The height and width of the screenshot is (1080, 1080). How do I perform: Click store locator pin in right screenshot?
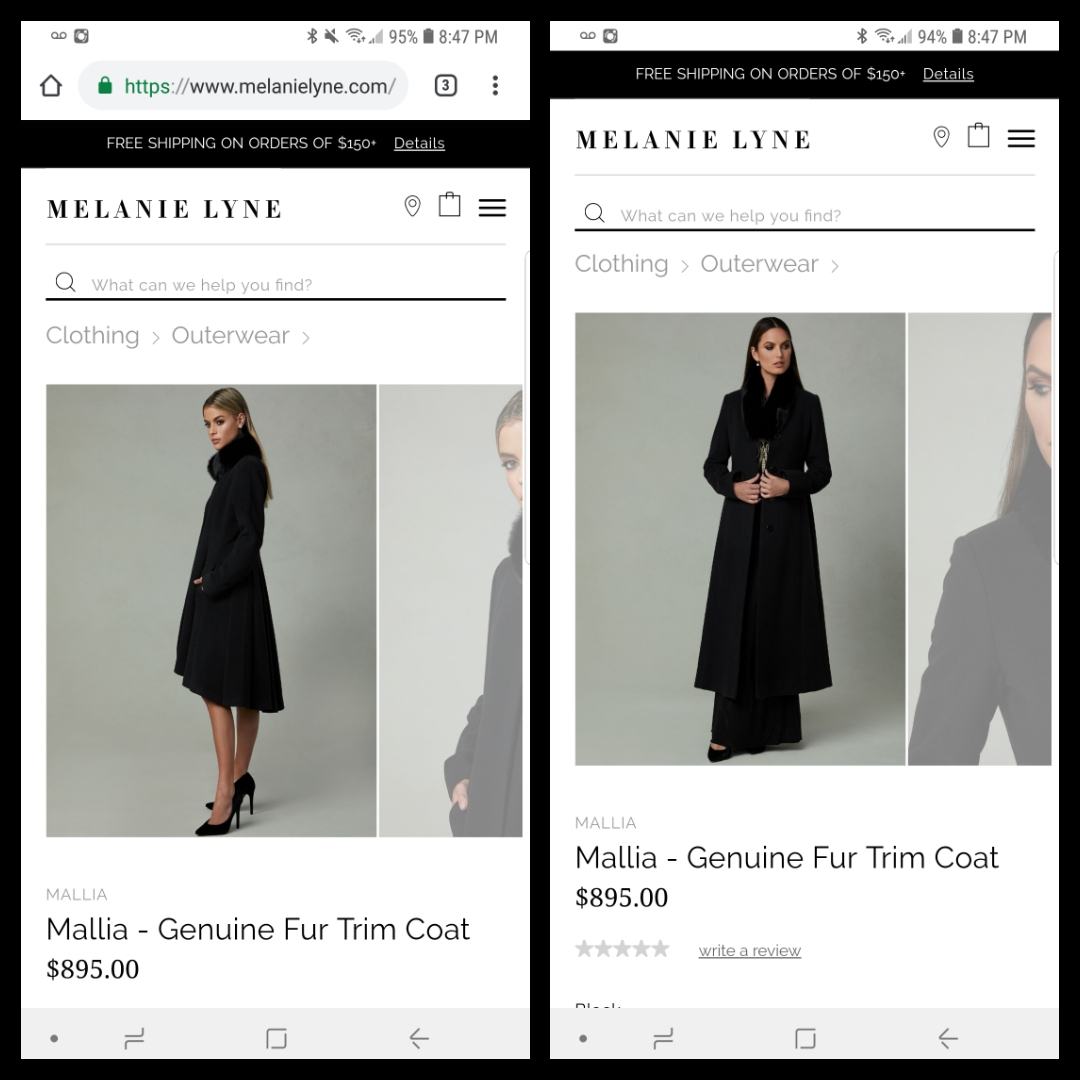tap(941, 137)
